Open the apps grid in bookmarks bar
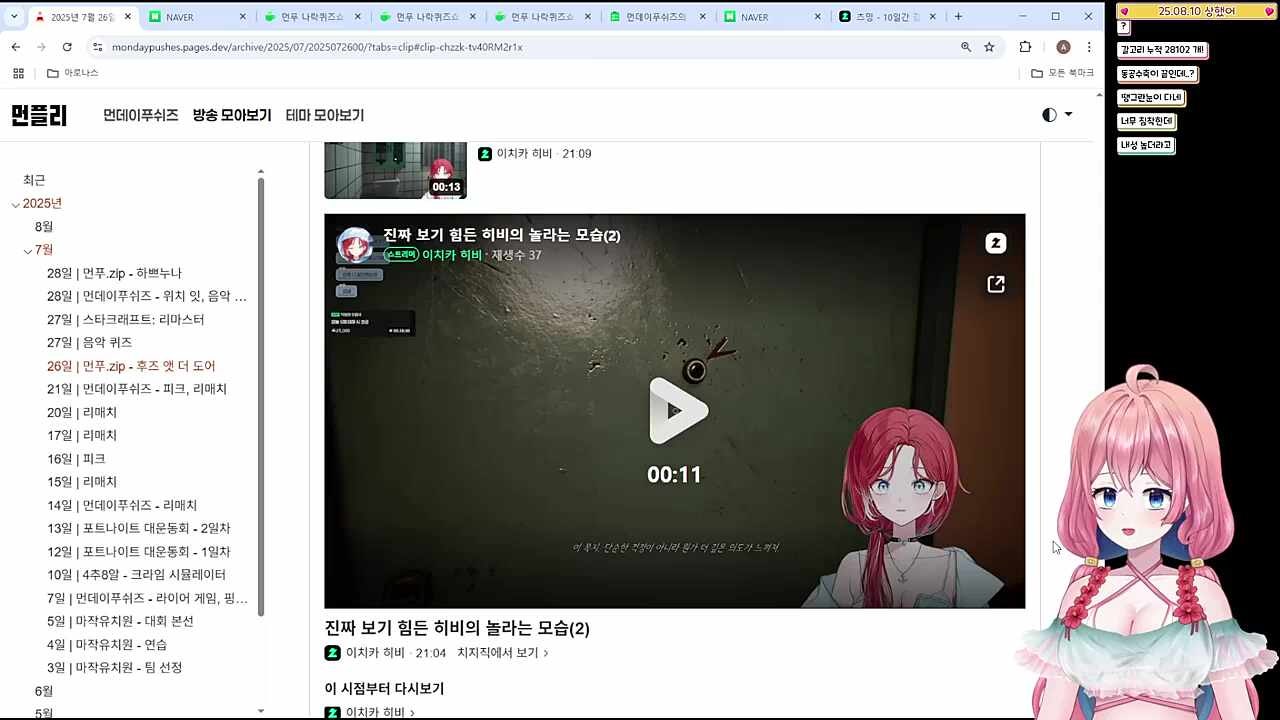Image resolution: width=1280 pixels, height=720 pixels. [18, 73]
